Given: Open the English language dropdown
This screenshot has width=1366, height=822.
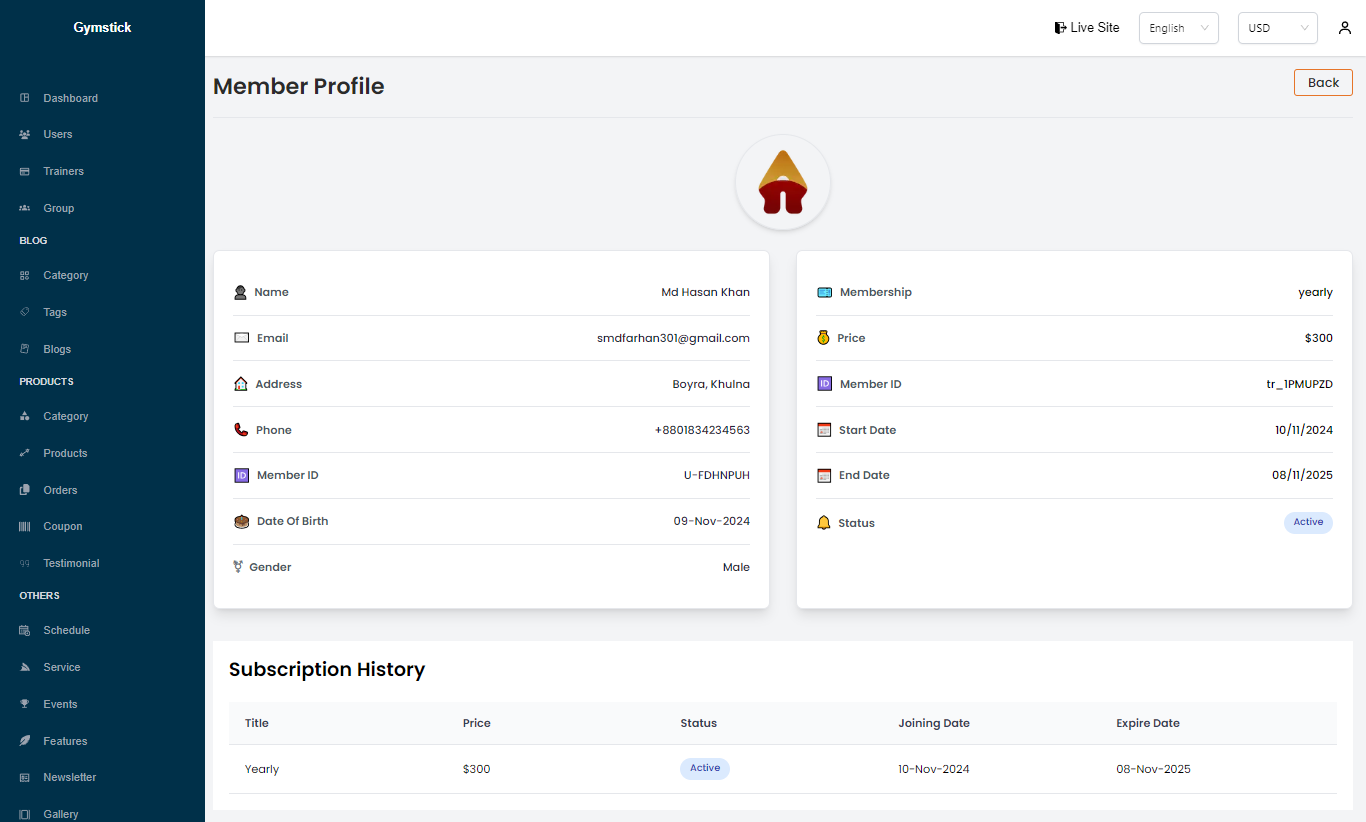Looking at the screenshot, I should pos(1178,28).
